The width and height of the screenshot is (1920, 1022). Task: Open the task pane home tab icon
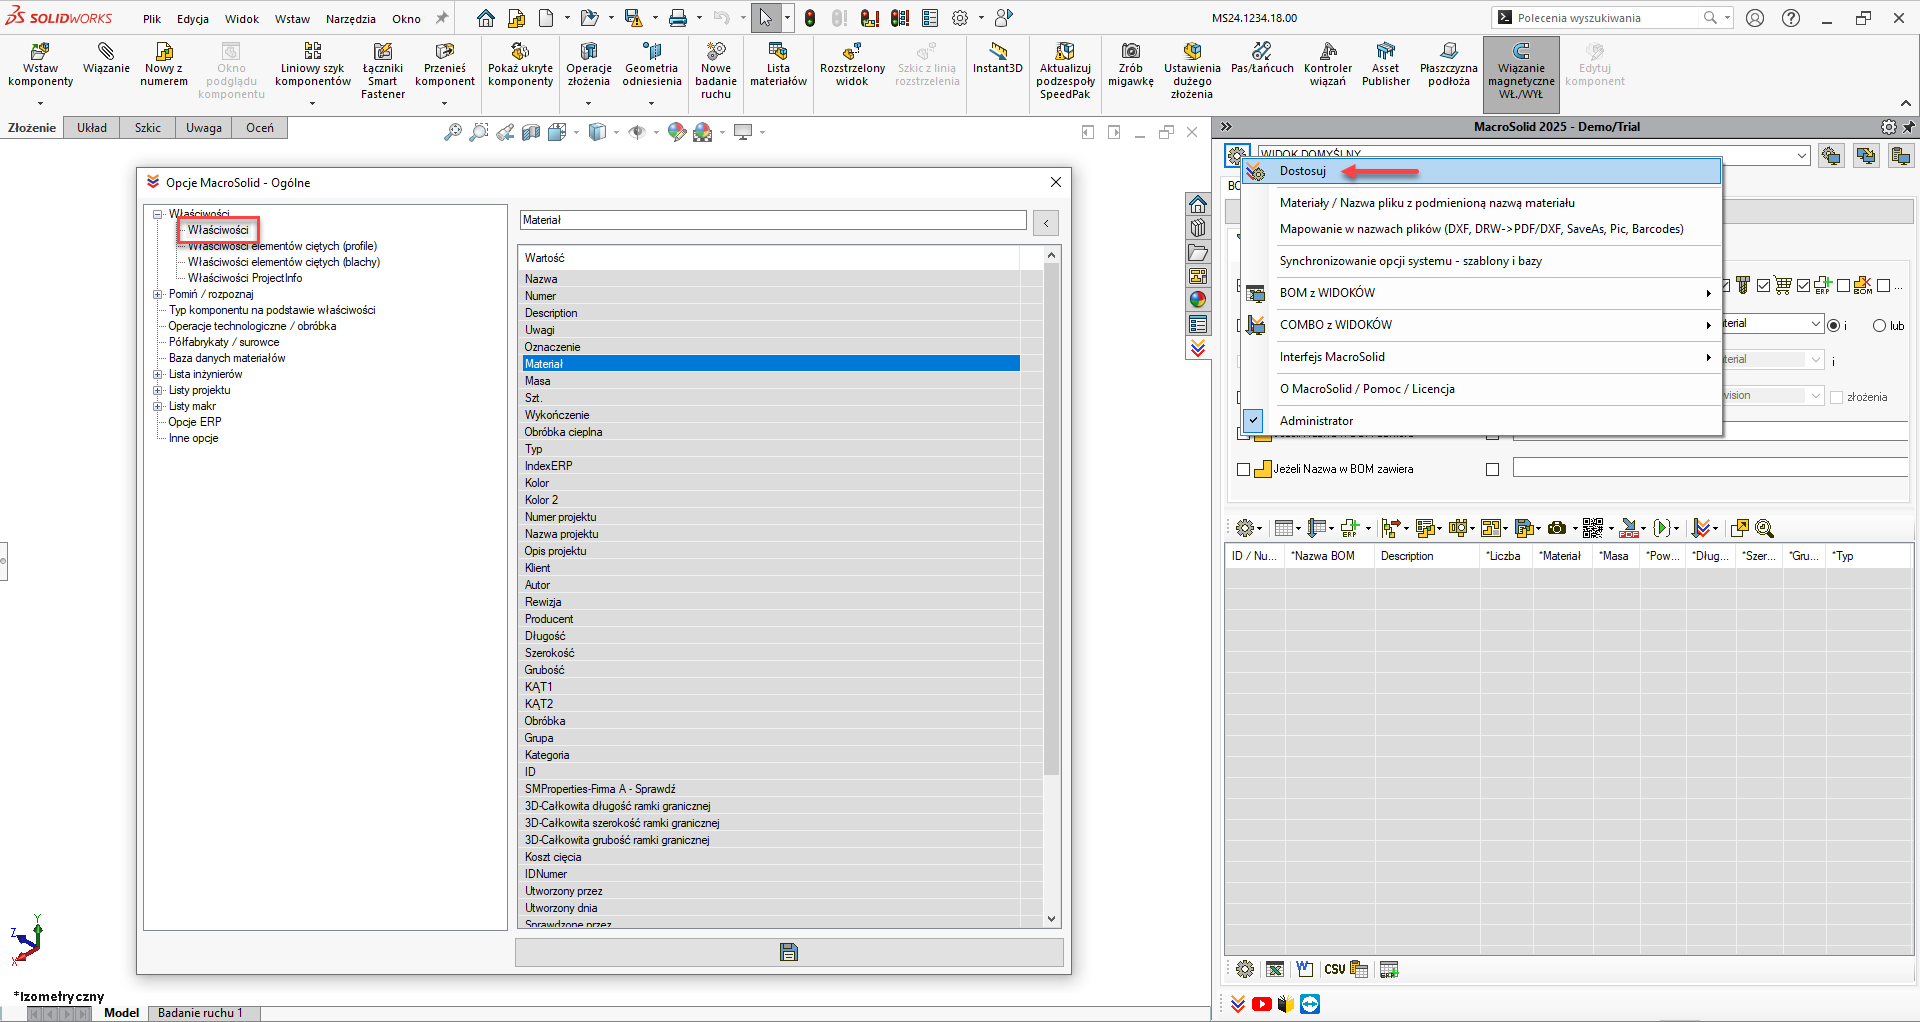pos(1198,204)
